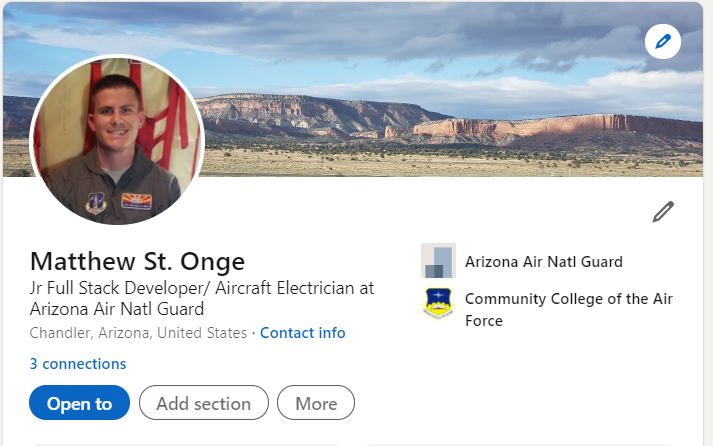Open the circular profile photo
The image size is (713, 446).
[x=117, y=140]
